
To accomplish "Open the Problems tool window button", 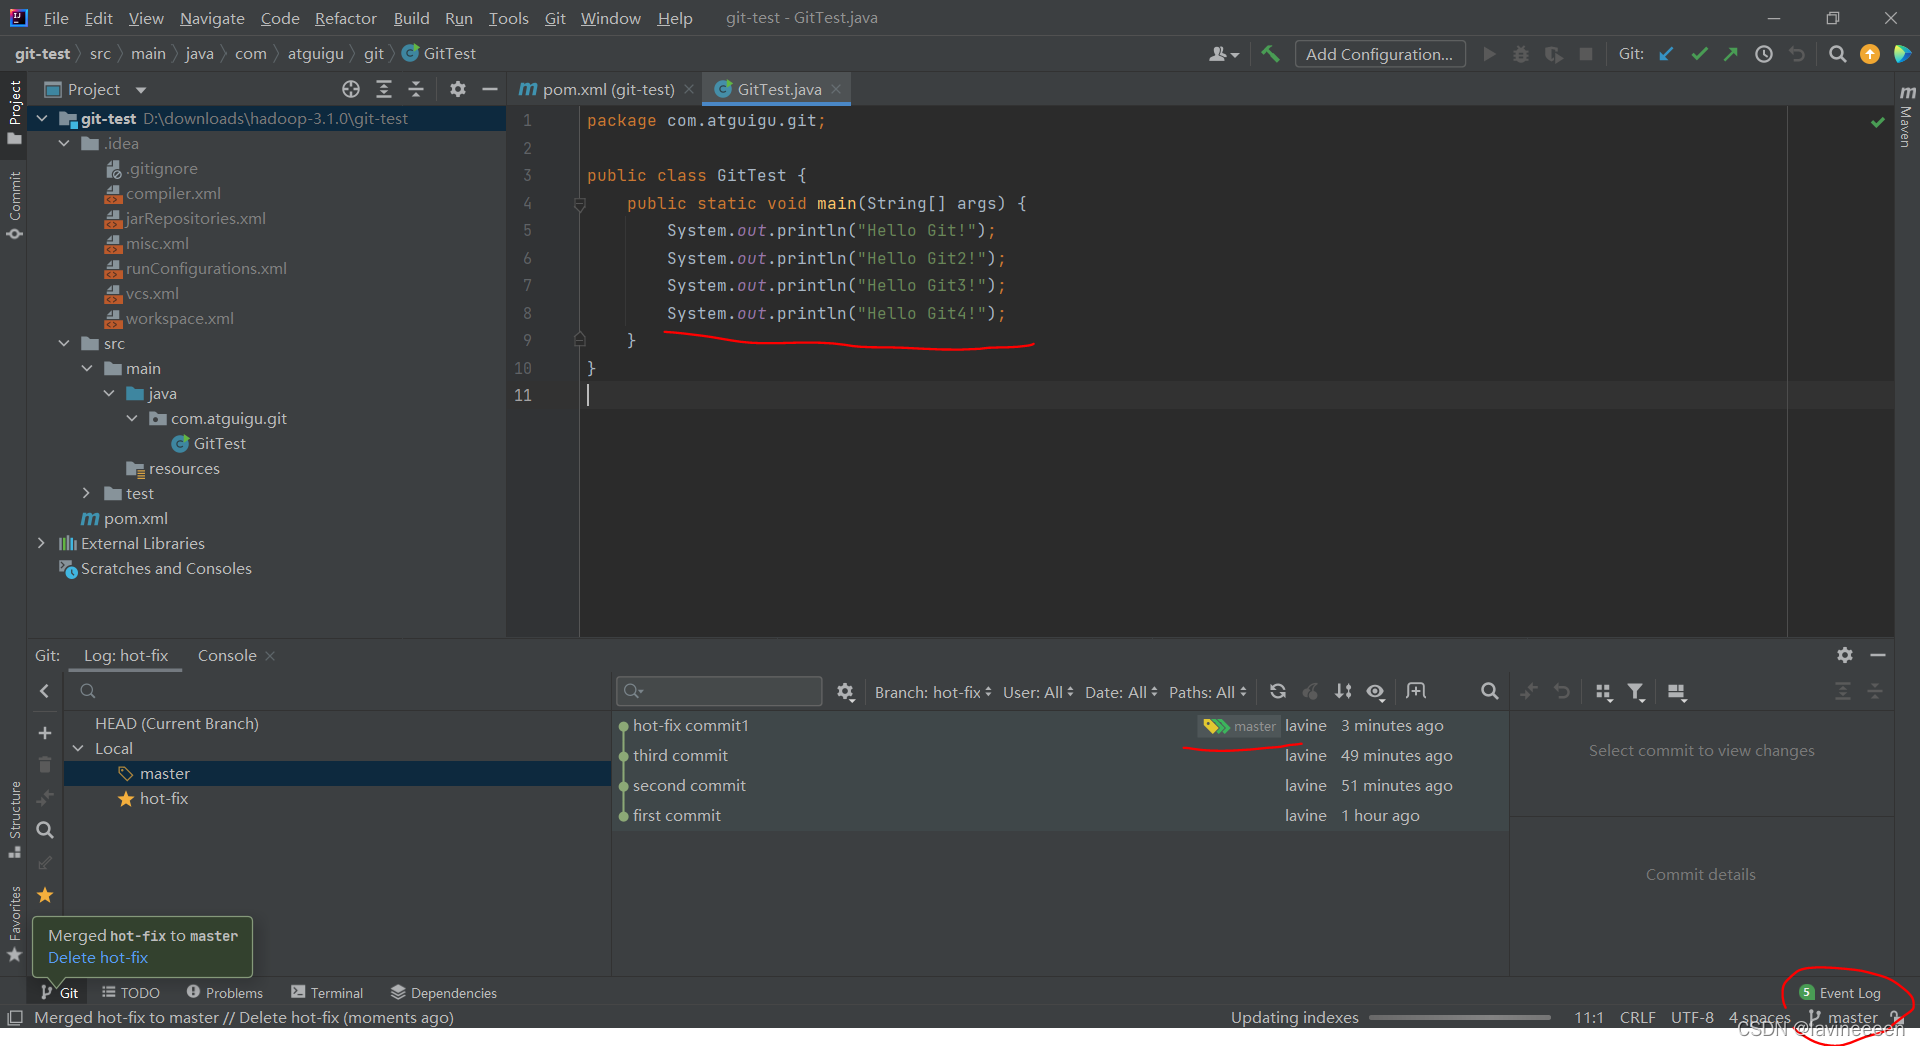I will click(225, 993).
